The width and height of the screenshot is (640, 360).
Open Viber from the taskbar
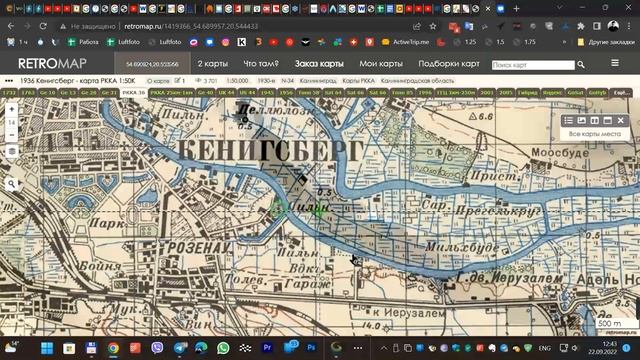[157, 348]
